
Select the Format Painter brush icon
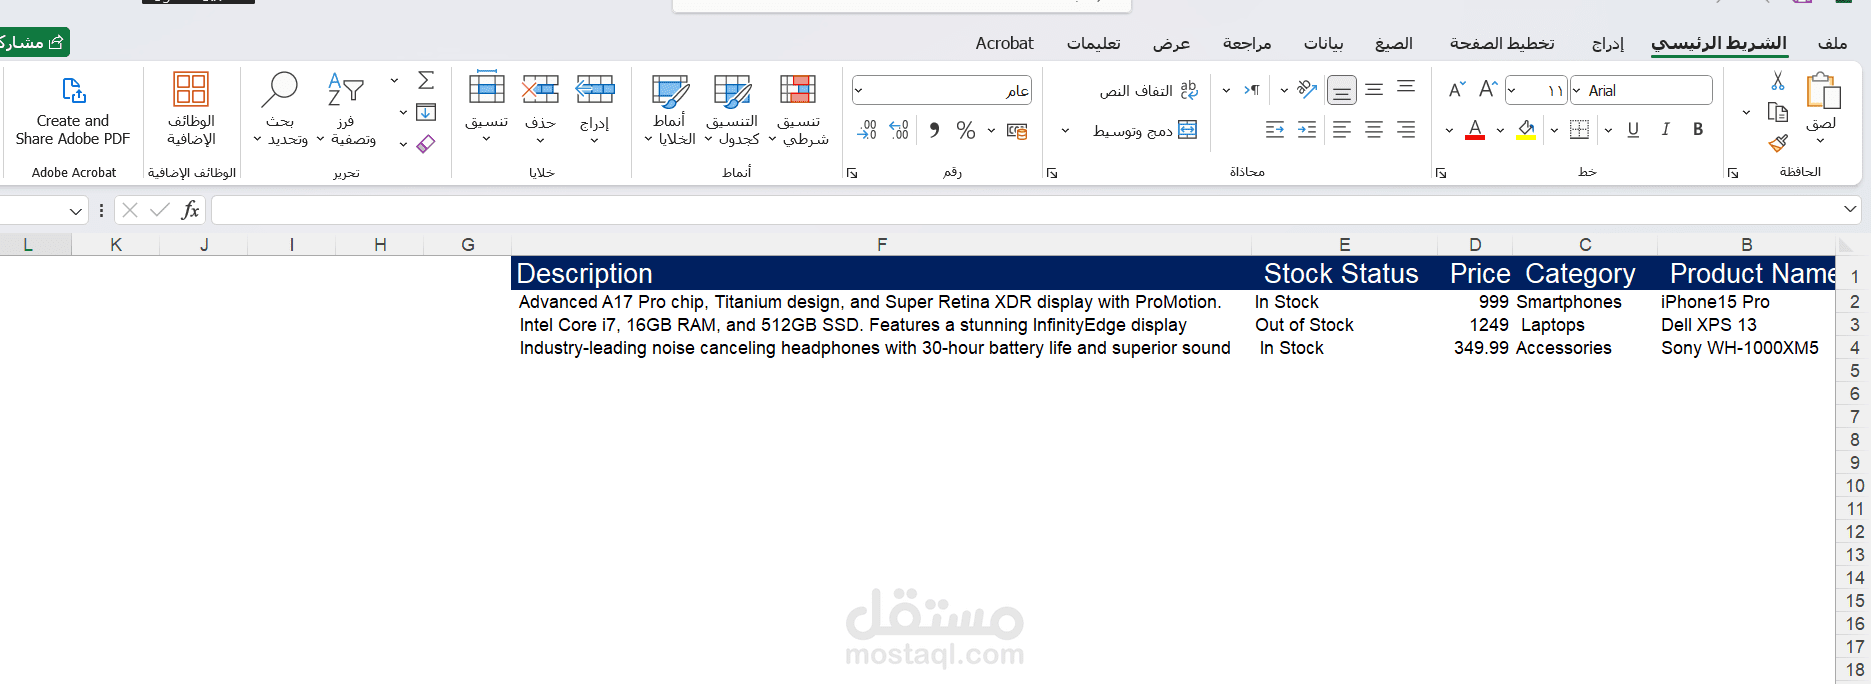pyautogui.click(x=1777, y=143)
